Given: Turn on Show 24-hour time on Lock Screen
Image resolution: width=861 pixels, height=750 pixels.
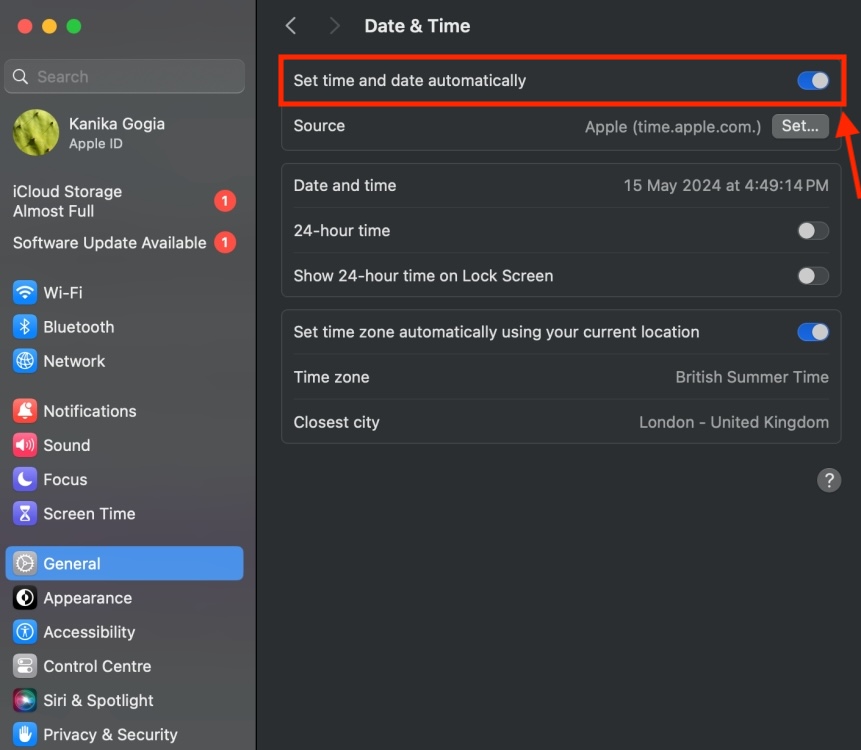Looking at the screenshot, I should (813, 276).
